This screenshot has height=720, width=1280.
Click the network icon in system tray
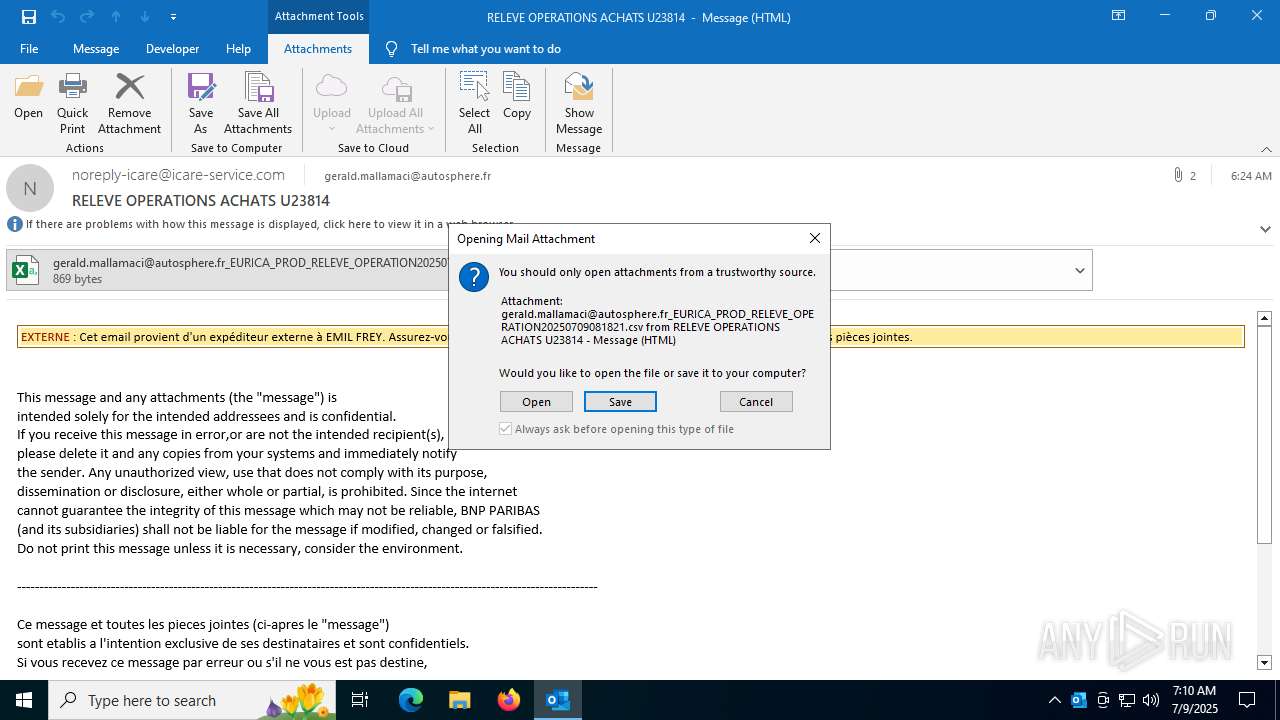tap(1127, 700)
